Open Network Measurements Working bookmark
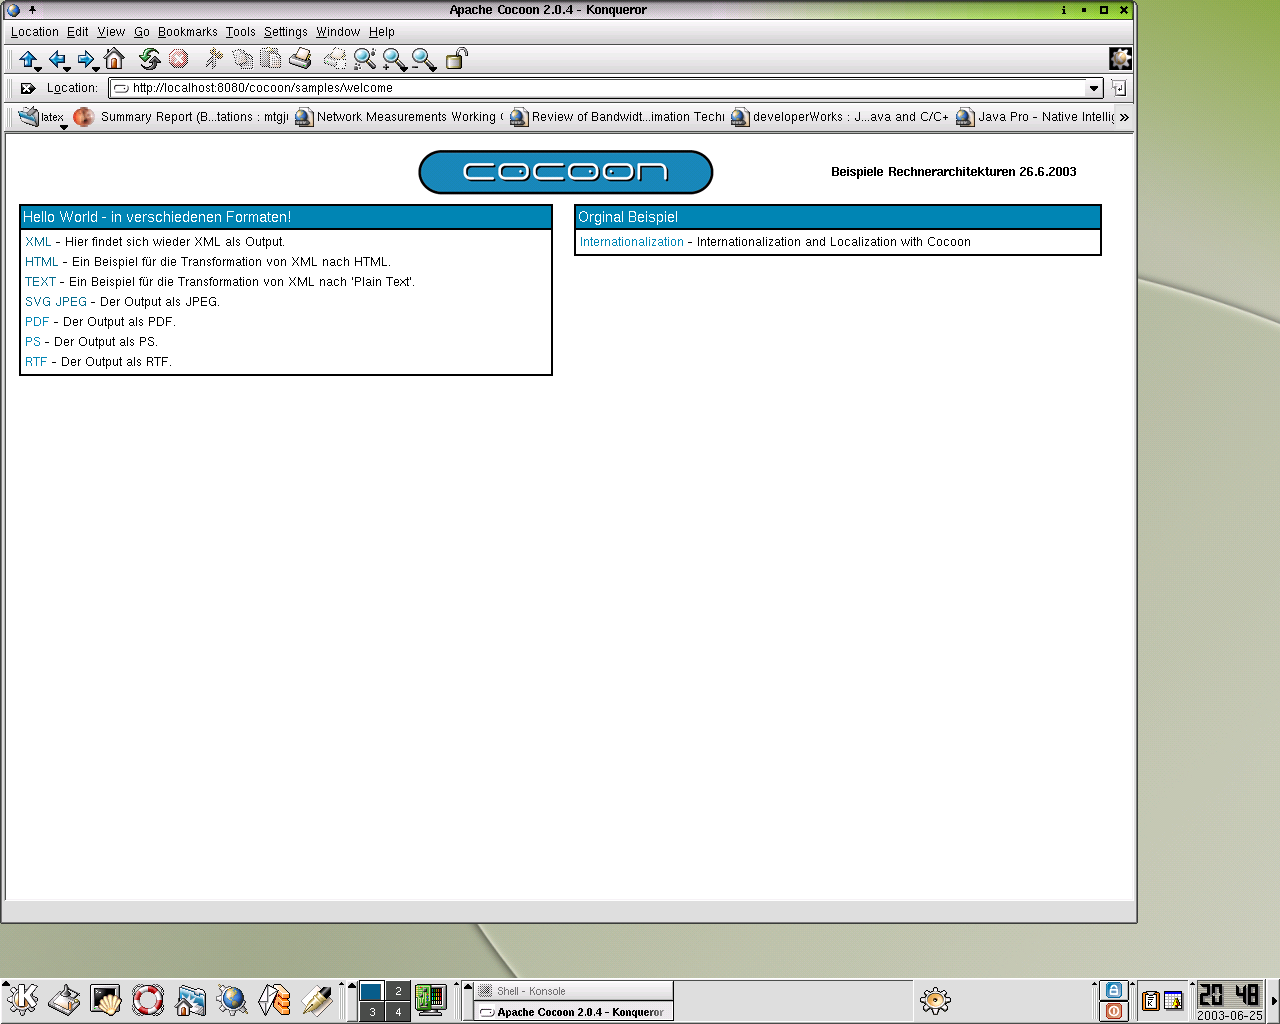1280x1024 pixels. (x=399, y=117)
